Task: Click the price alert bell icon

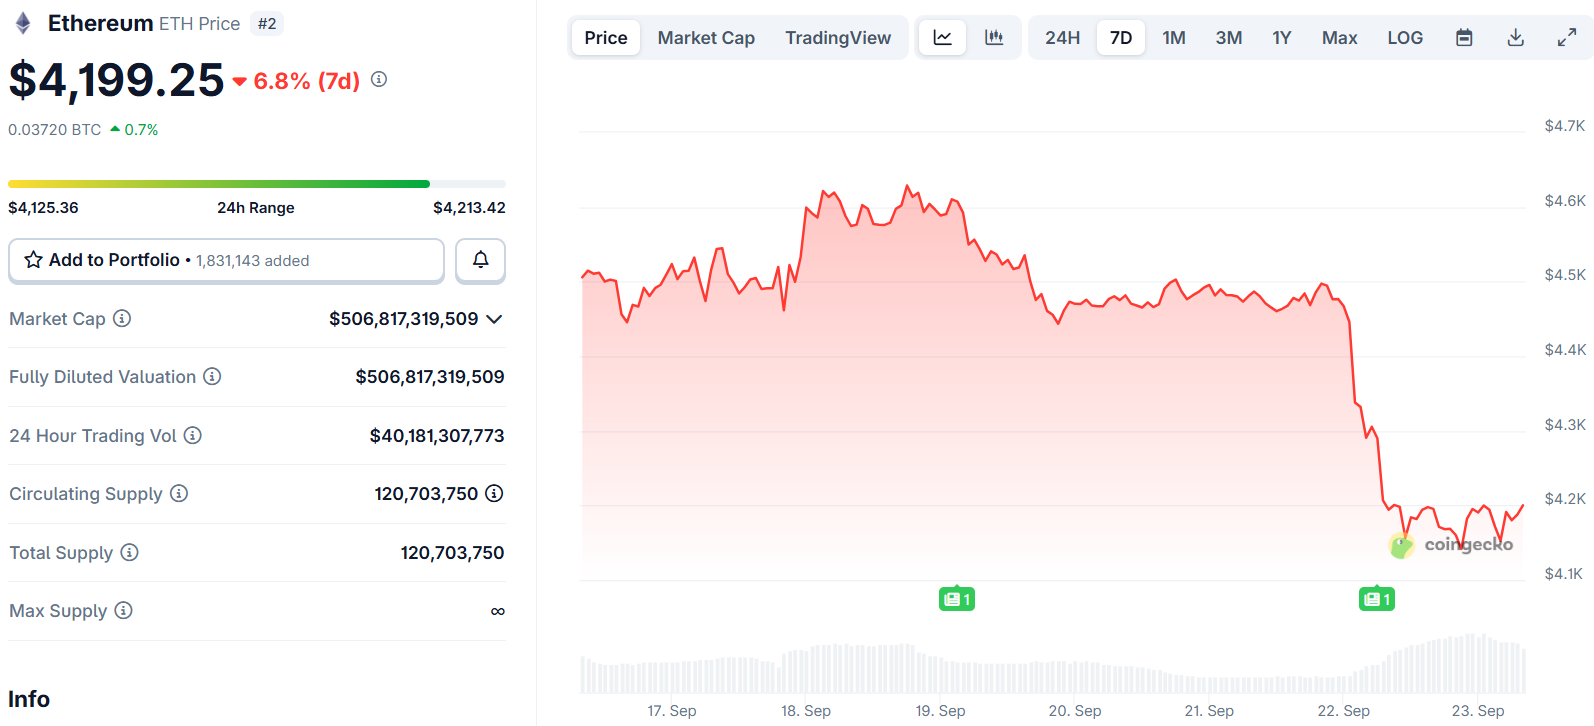Action: click(481, 260)
